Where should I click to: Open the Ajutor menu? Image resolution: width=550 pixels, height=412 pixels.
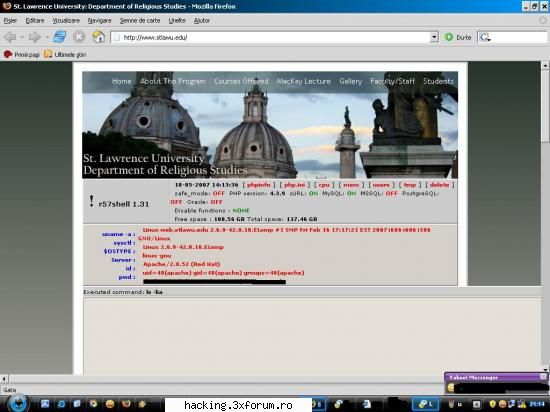coord(202,21)
